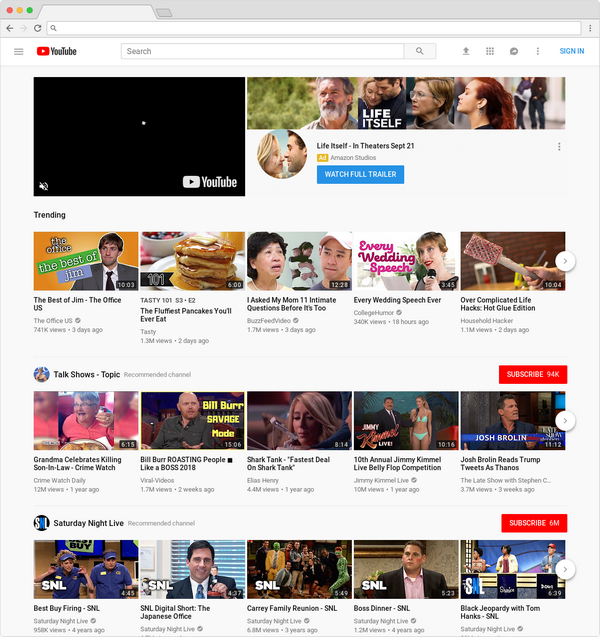Open the YouTube apps grid
This screenshot has height=637, width=600.
point(490,51)
